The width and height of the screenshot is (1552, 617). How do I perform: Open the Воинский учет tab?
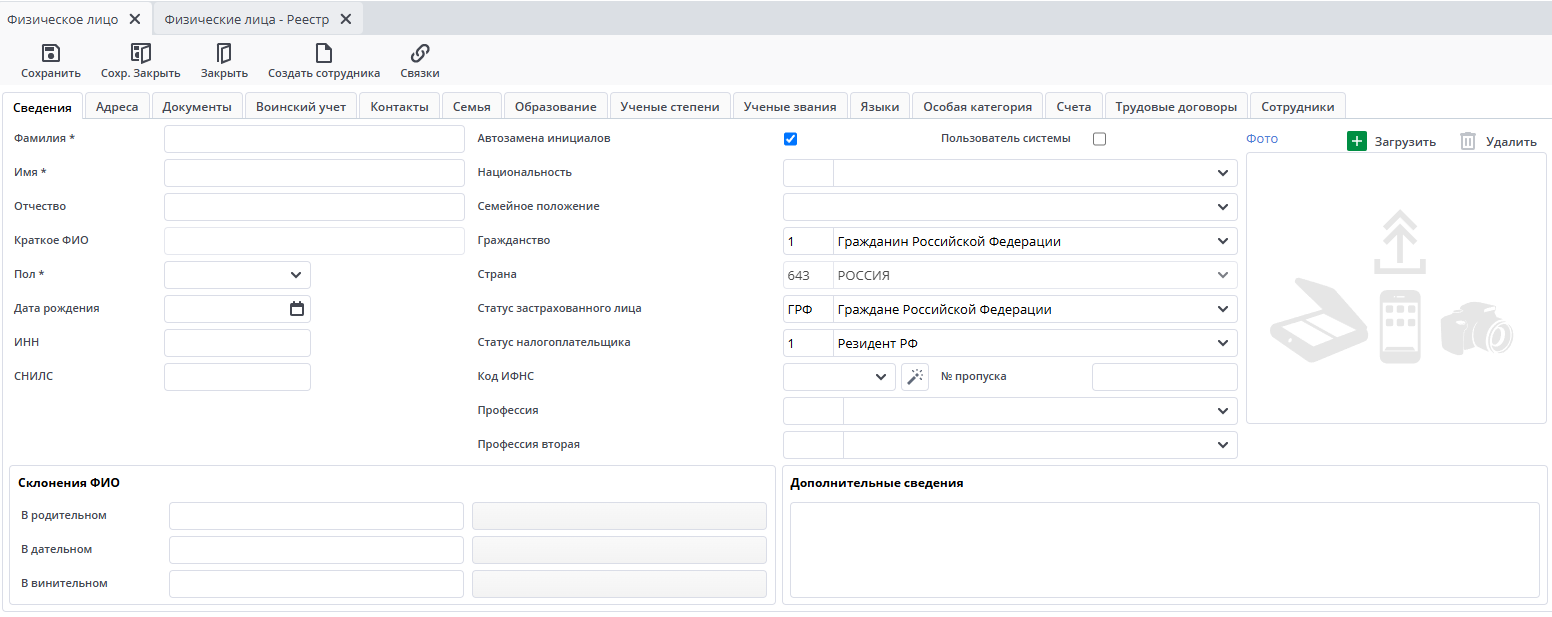click(301, 107)
